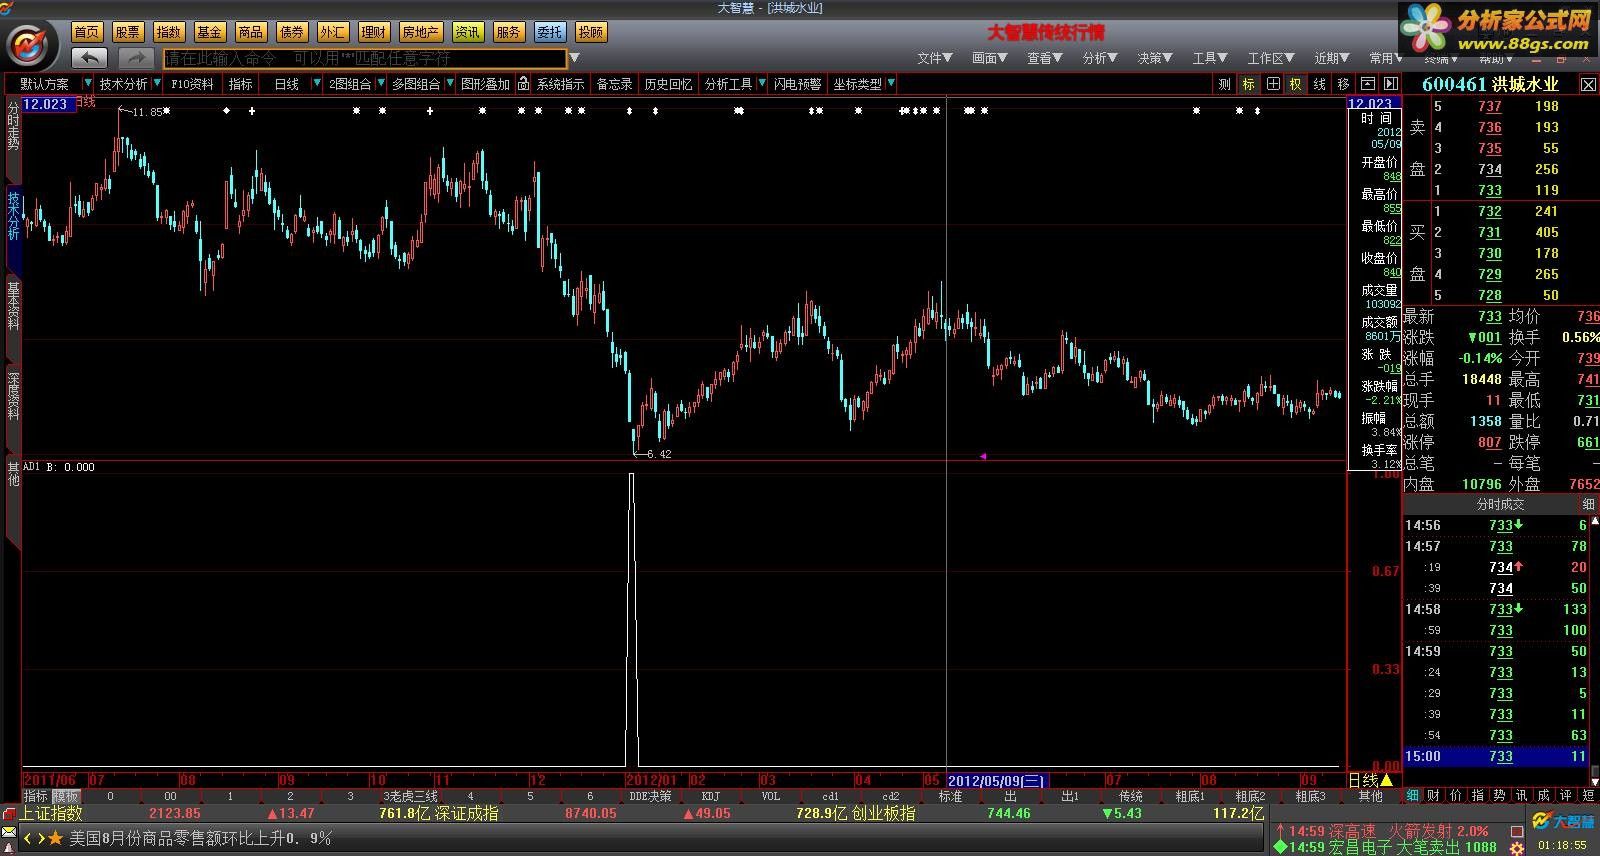Open the 工作区 menu
Image resolution: width=1600 pixels, height=856 pixels.
point(1271,58)
